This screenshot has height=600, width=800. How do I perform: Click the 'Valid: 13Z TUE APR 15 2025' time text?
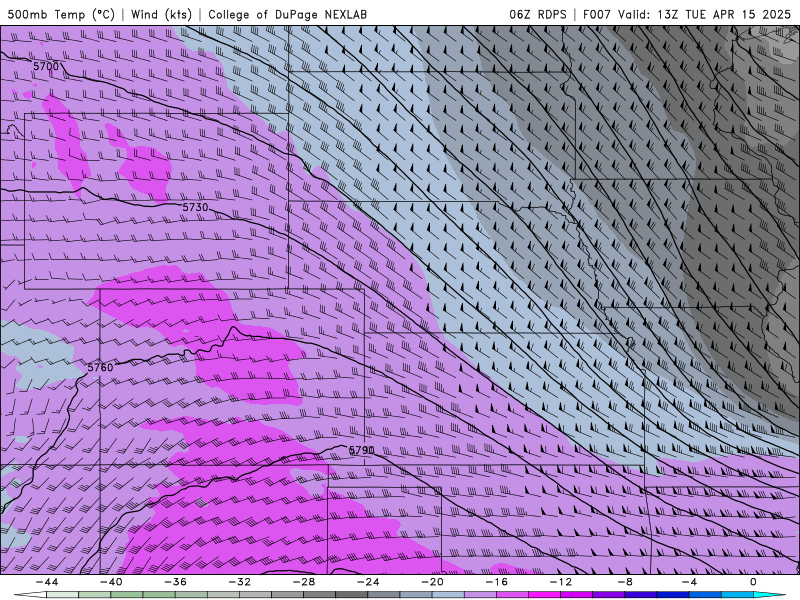[x=705, y=14]
